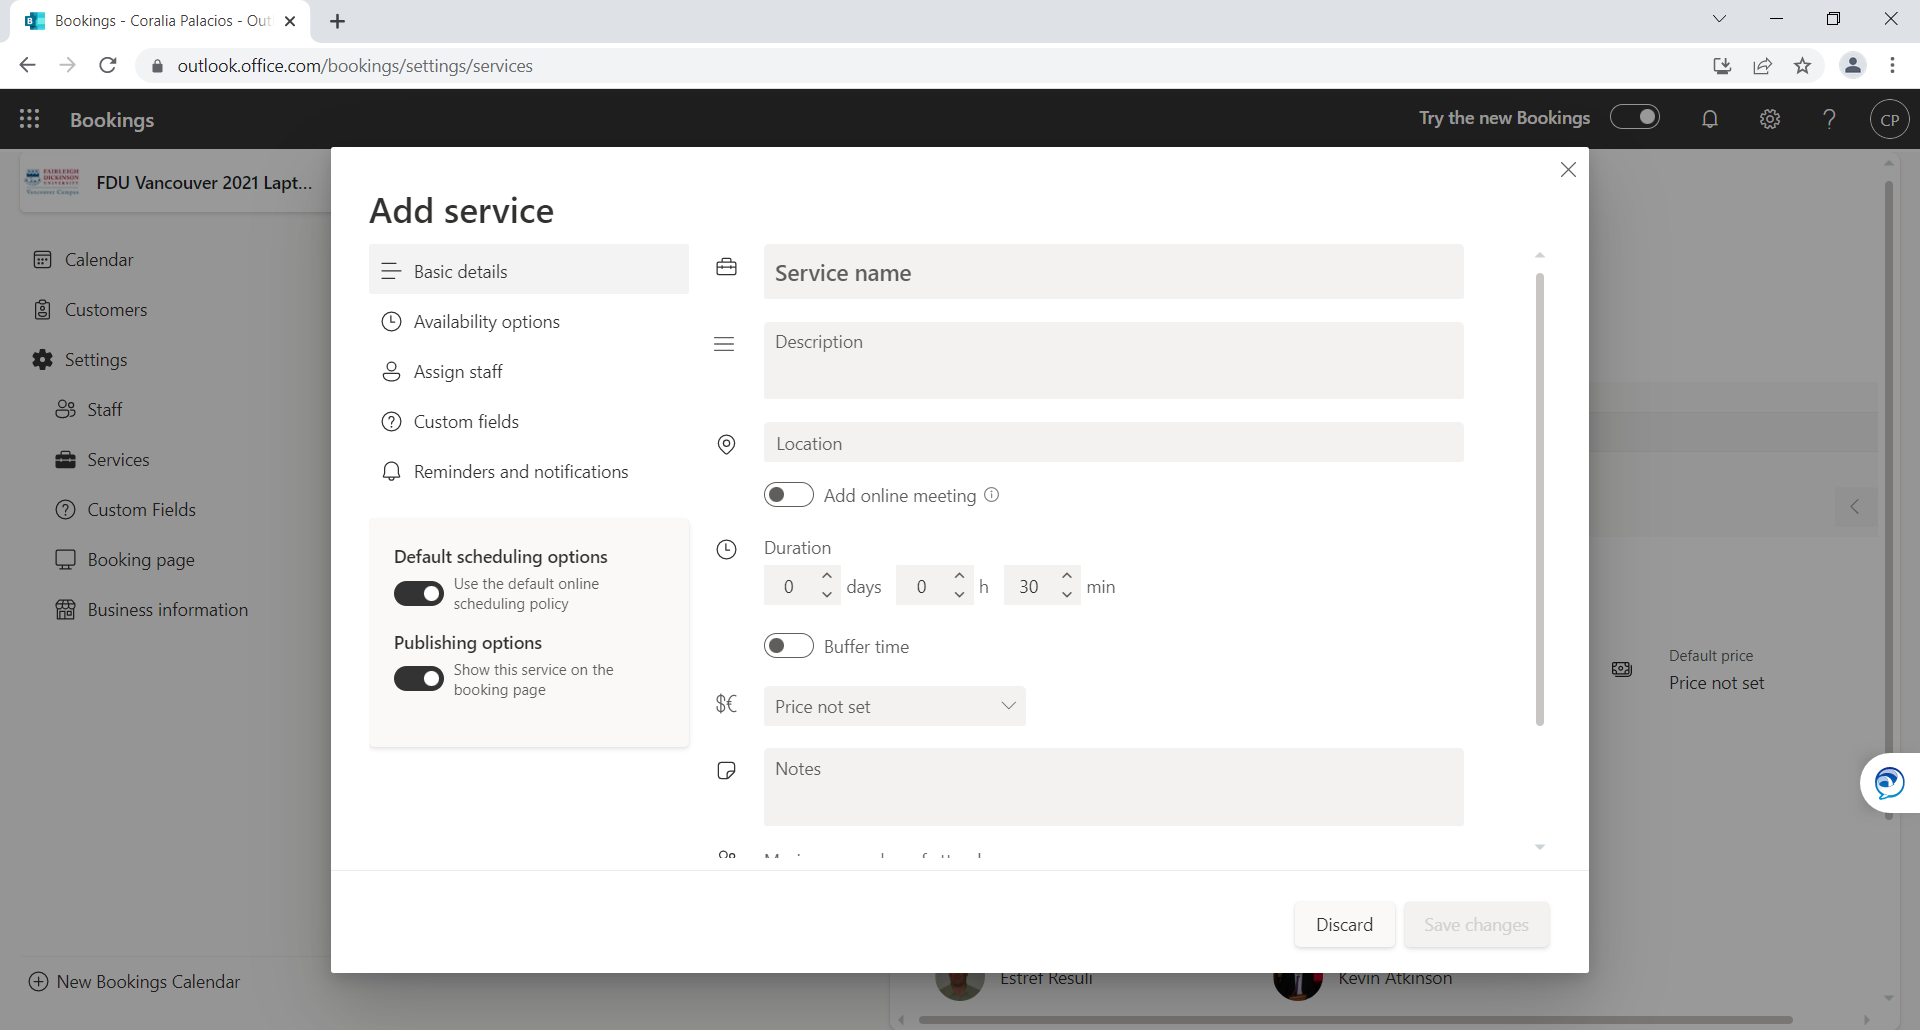Bookmark page with the star icon

(x=1802, y=66)
